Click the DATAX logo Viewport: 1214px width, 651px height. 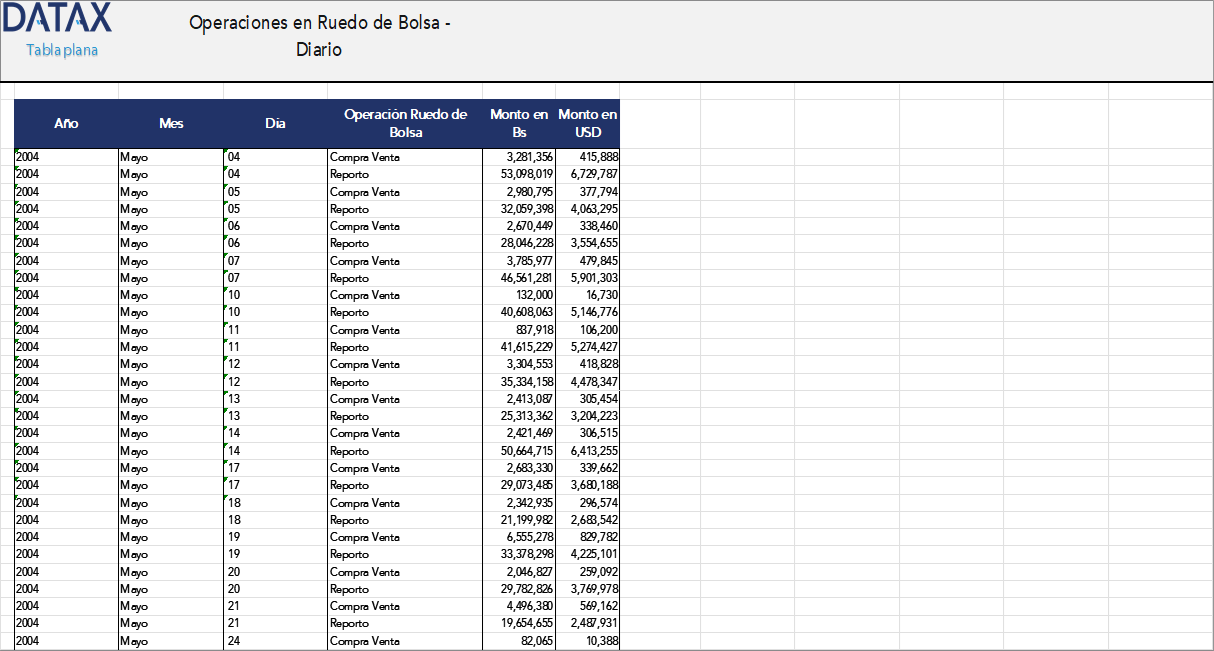click(55, 22)
